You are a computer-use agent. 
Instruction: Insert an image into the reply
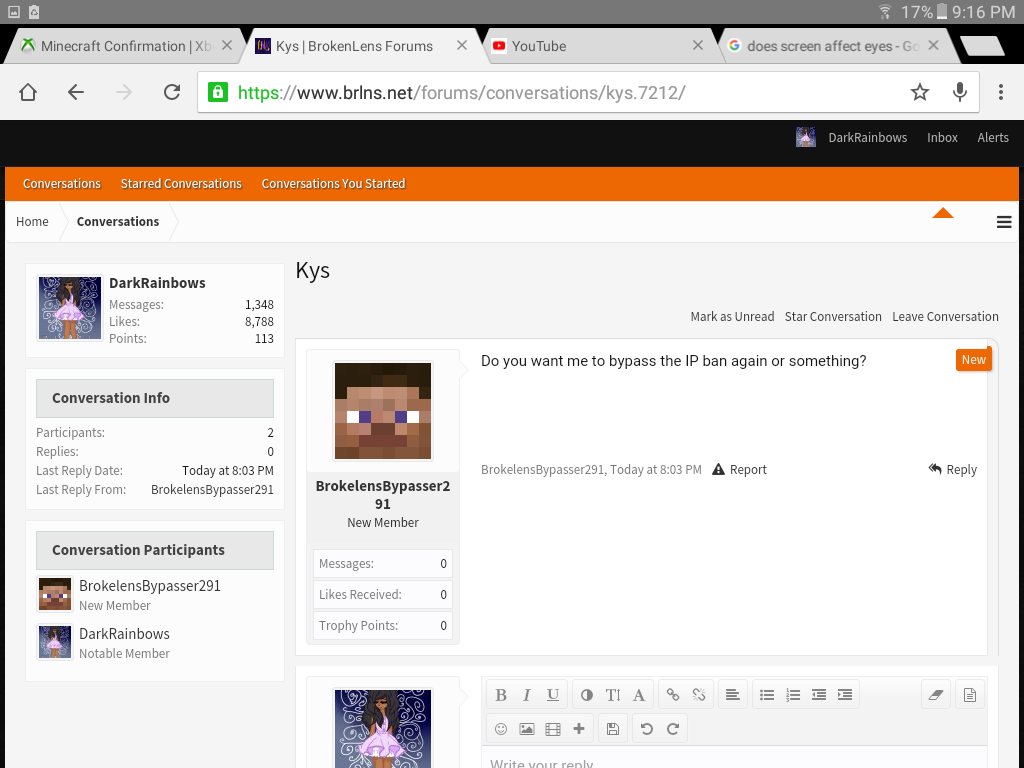pos(526,729)
